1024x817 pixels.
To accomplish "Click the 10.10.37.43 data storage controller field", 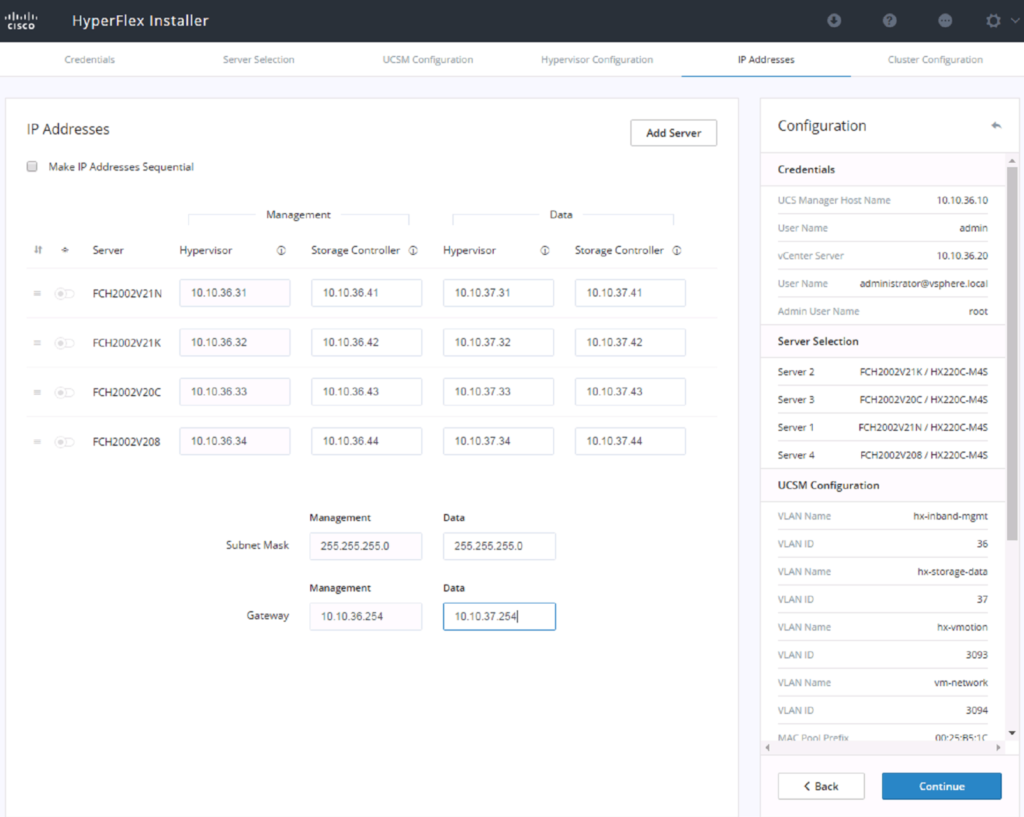I will pyautogui.click(x=630, y=392).
